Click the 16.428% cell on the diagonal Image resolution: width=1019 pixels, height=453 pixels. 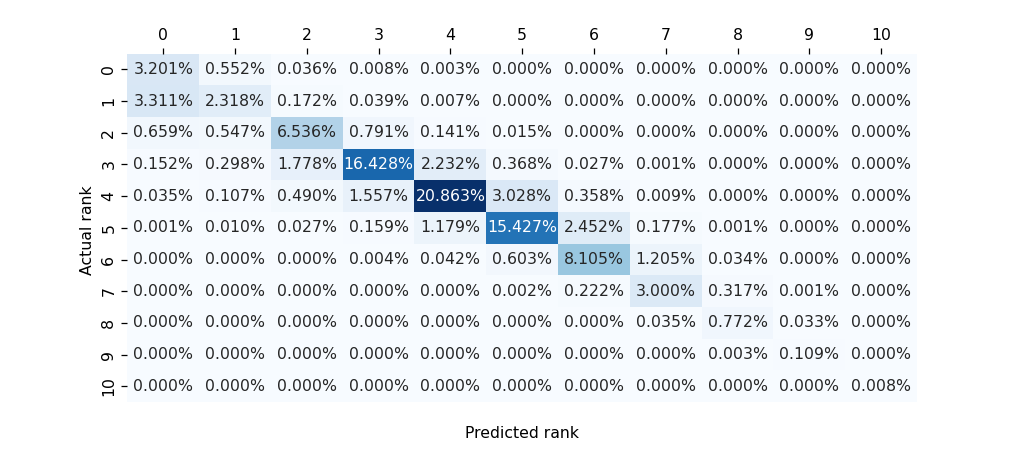[378, 164]
